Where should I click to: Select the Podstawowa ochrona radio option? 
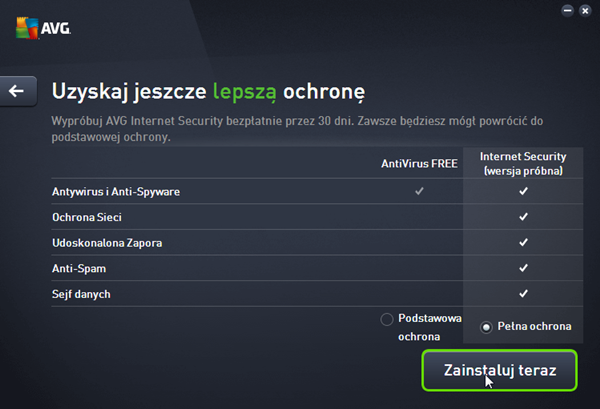387,320
